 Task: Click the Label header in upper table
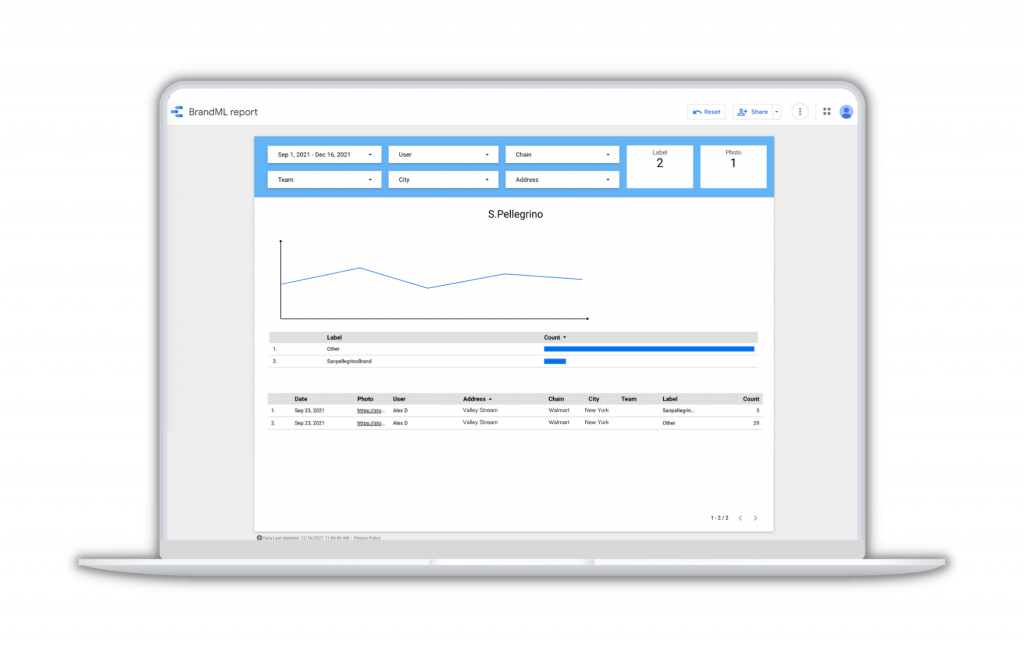tap(334, 337)
